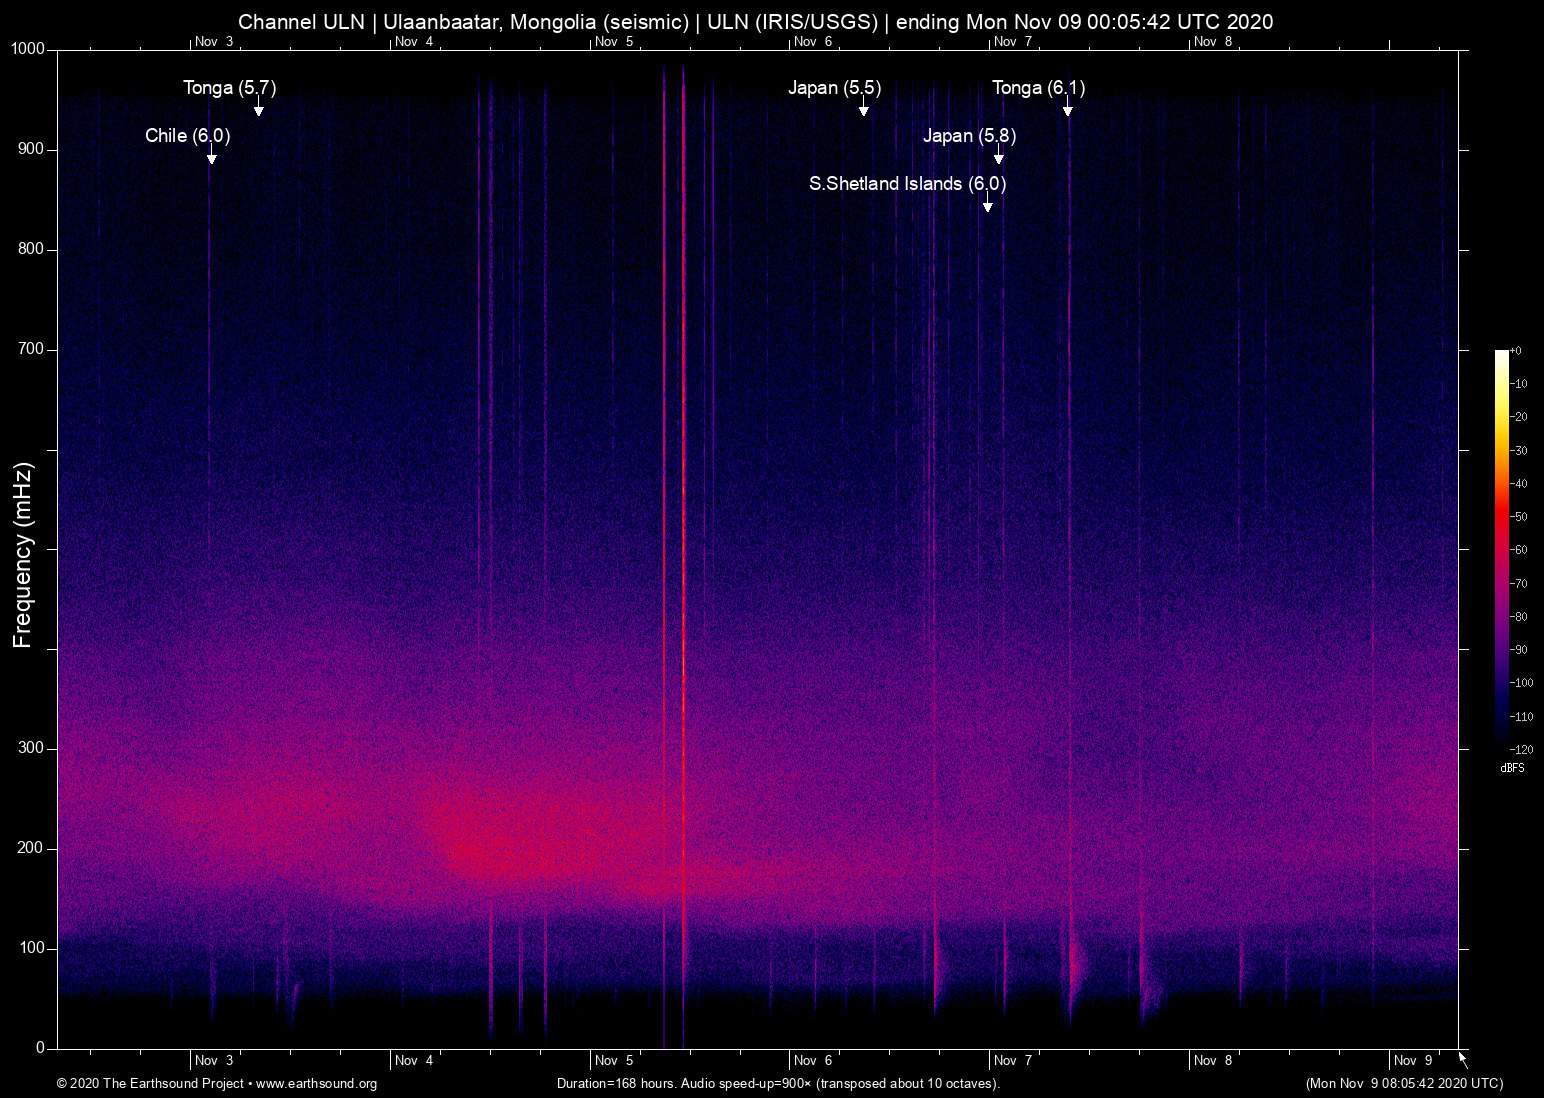The height and width of the screenshot is (1098, 1544).
Task: Click the Nov 9 label near the cursor
Action: (1415, 1060)
